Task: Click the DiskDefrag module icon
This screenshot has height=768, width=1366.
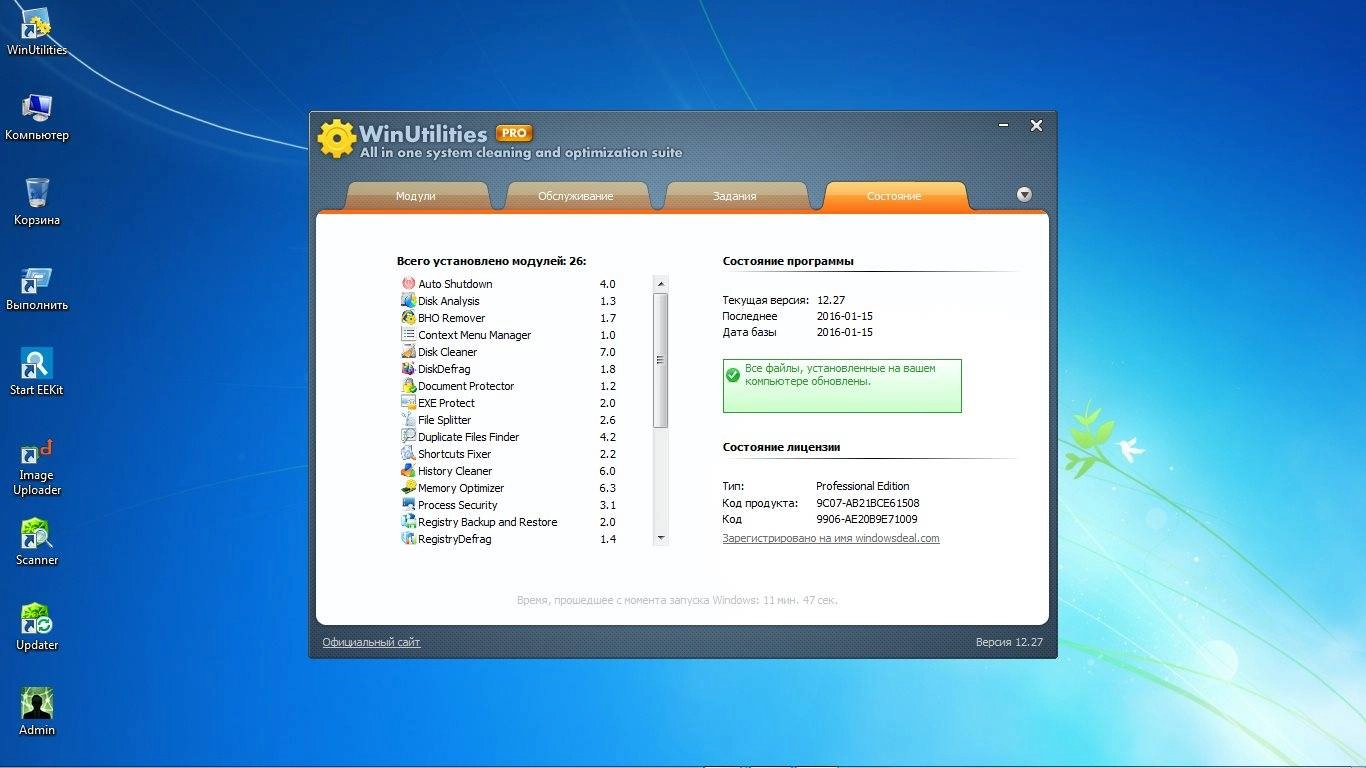Action: coord(408,369)
